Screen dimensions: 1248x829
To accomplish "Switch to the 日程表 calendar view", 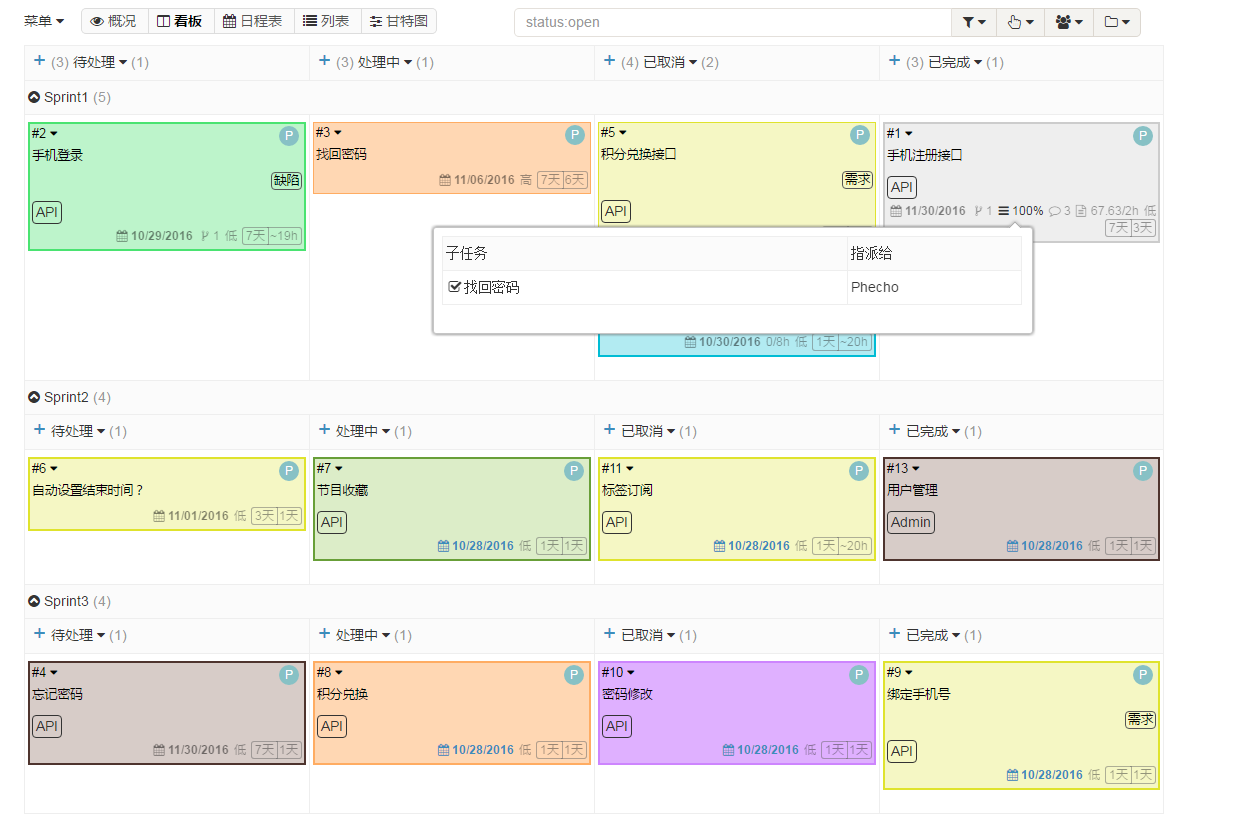I will 252,21.
